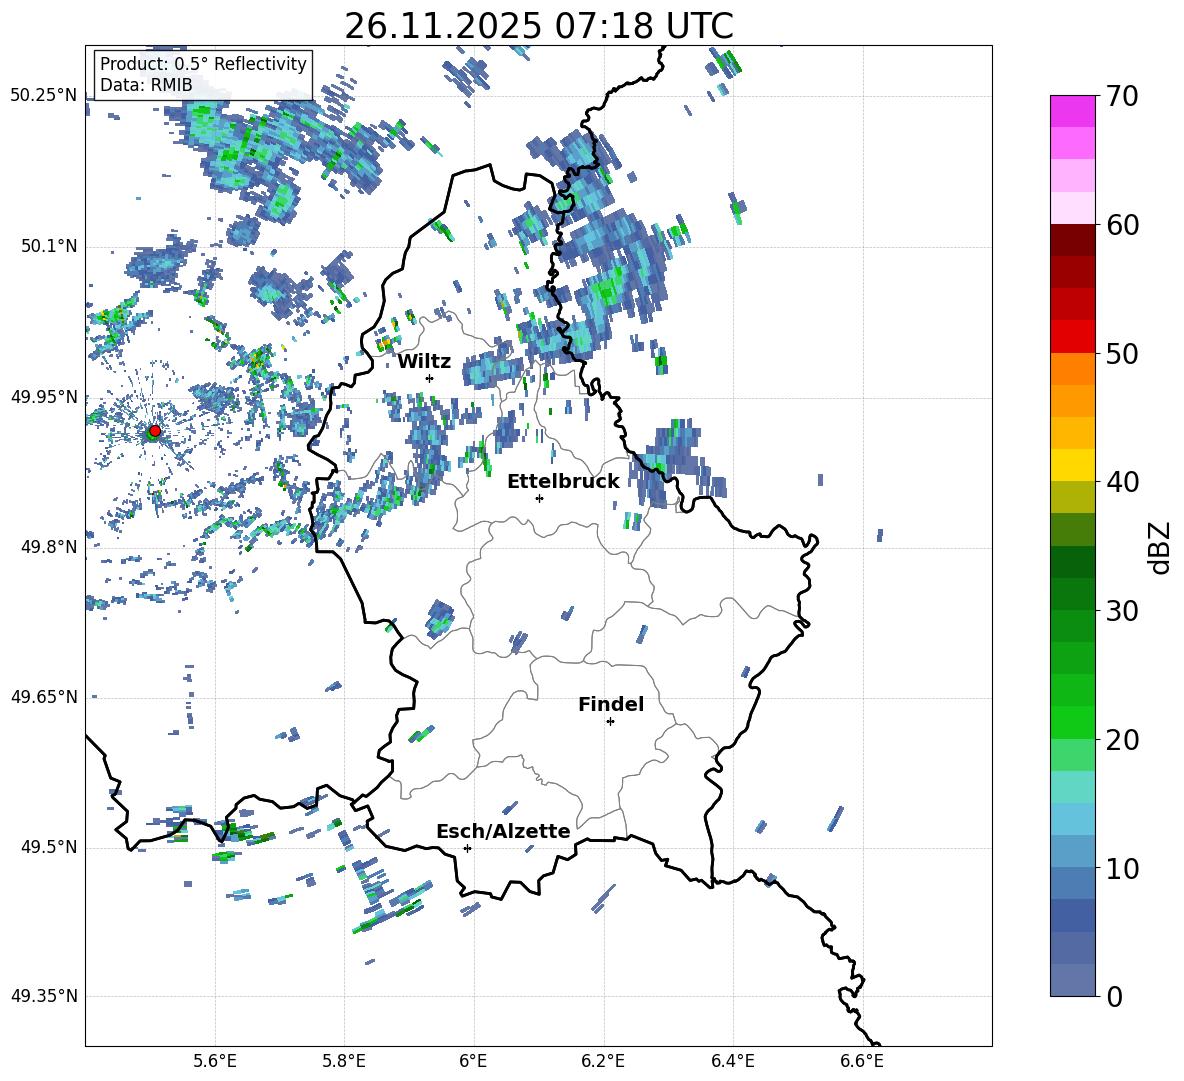The width and height of the screenshot is (1184, 1081).
Task: Click the 26.11.2025 07:18 UTC title
Action: point(539,26)
